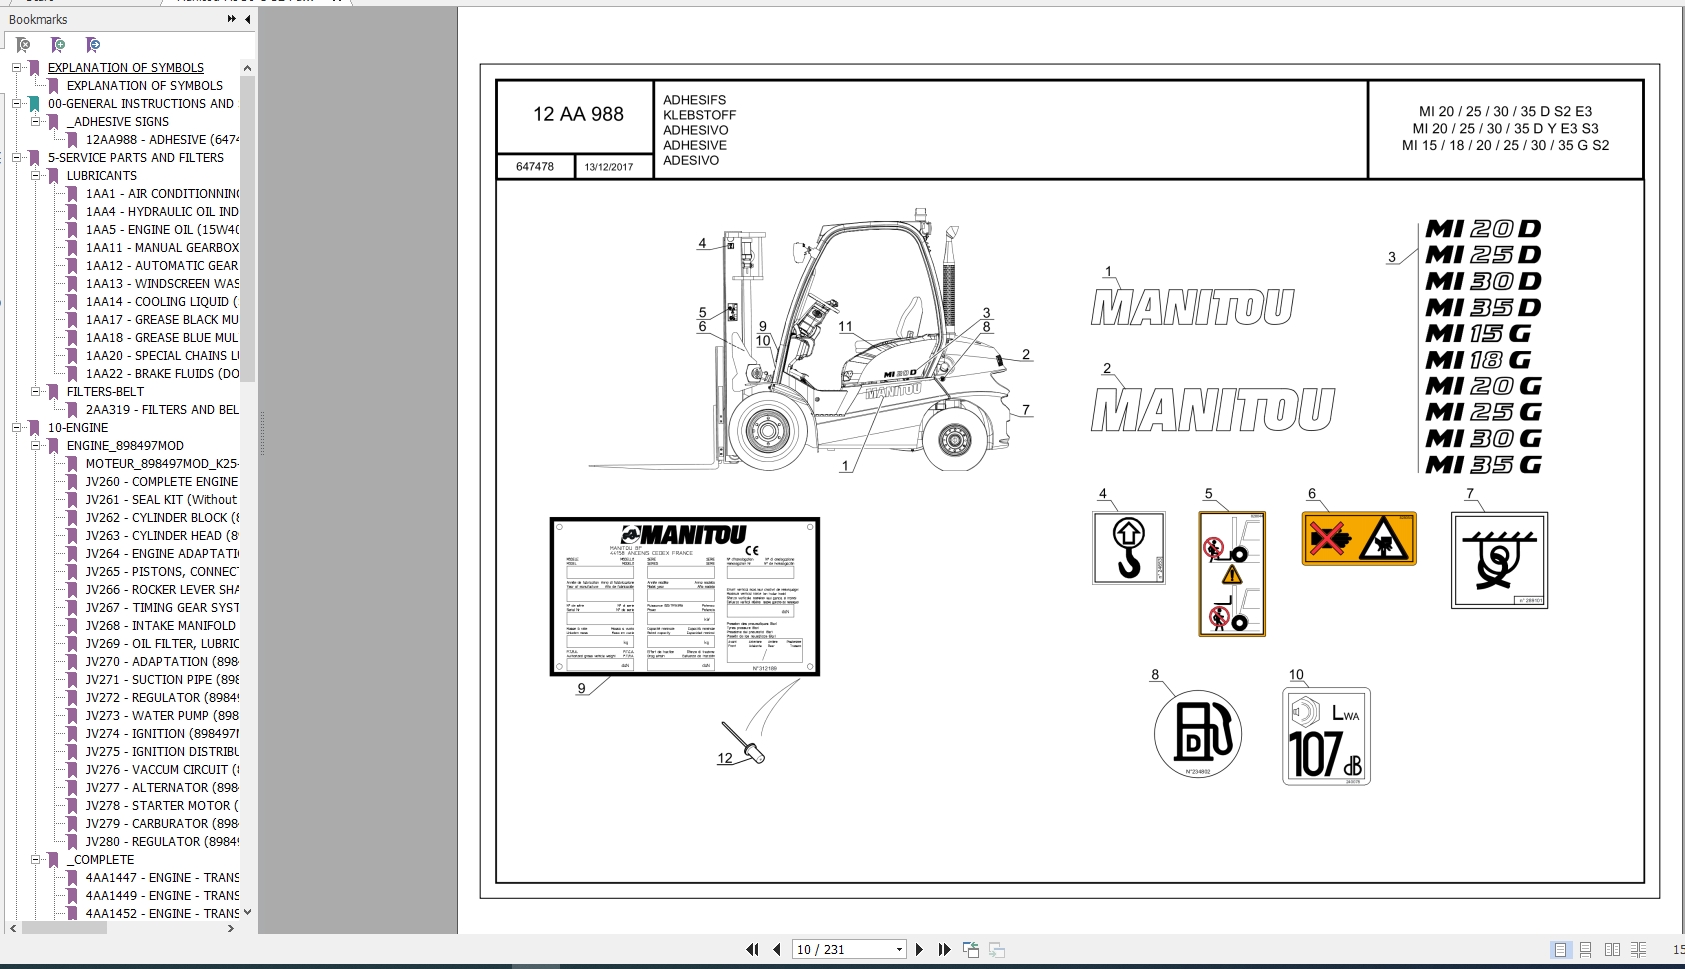Click the bookmarks vertical scrollbar up arrow

pos(247,68)
